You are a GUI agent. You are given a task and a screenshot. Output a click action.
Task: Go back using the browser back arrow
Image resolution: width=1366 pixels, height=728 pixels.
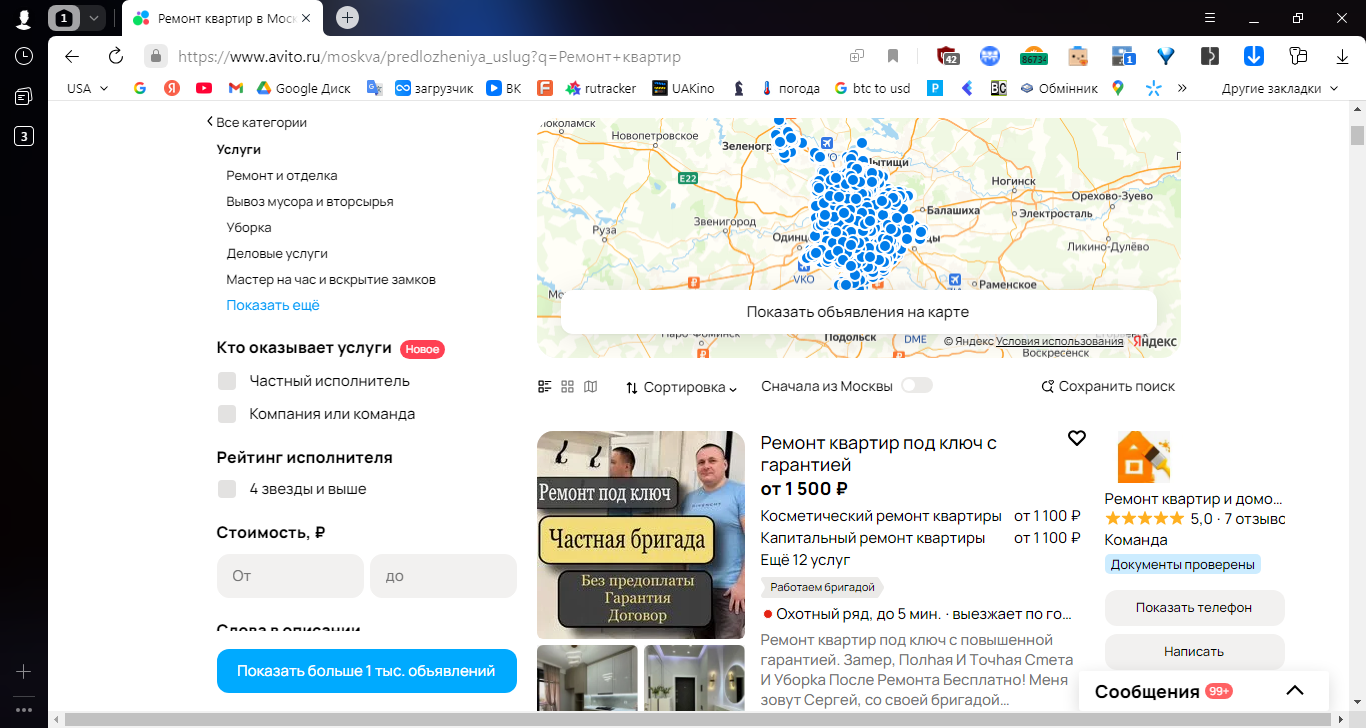pos(71,56)
